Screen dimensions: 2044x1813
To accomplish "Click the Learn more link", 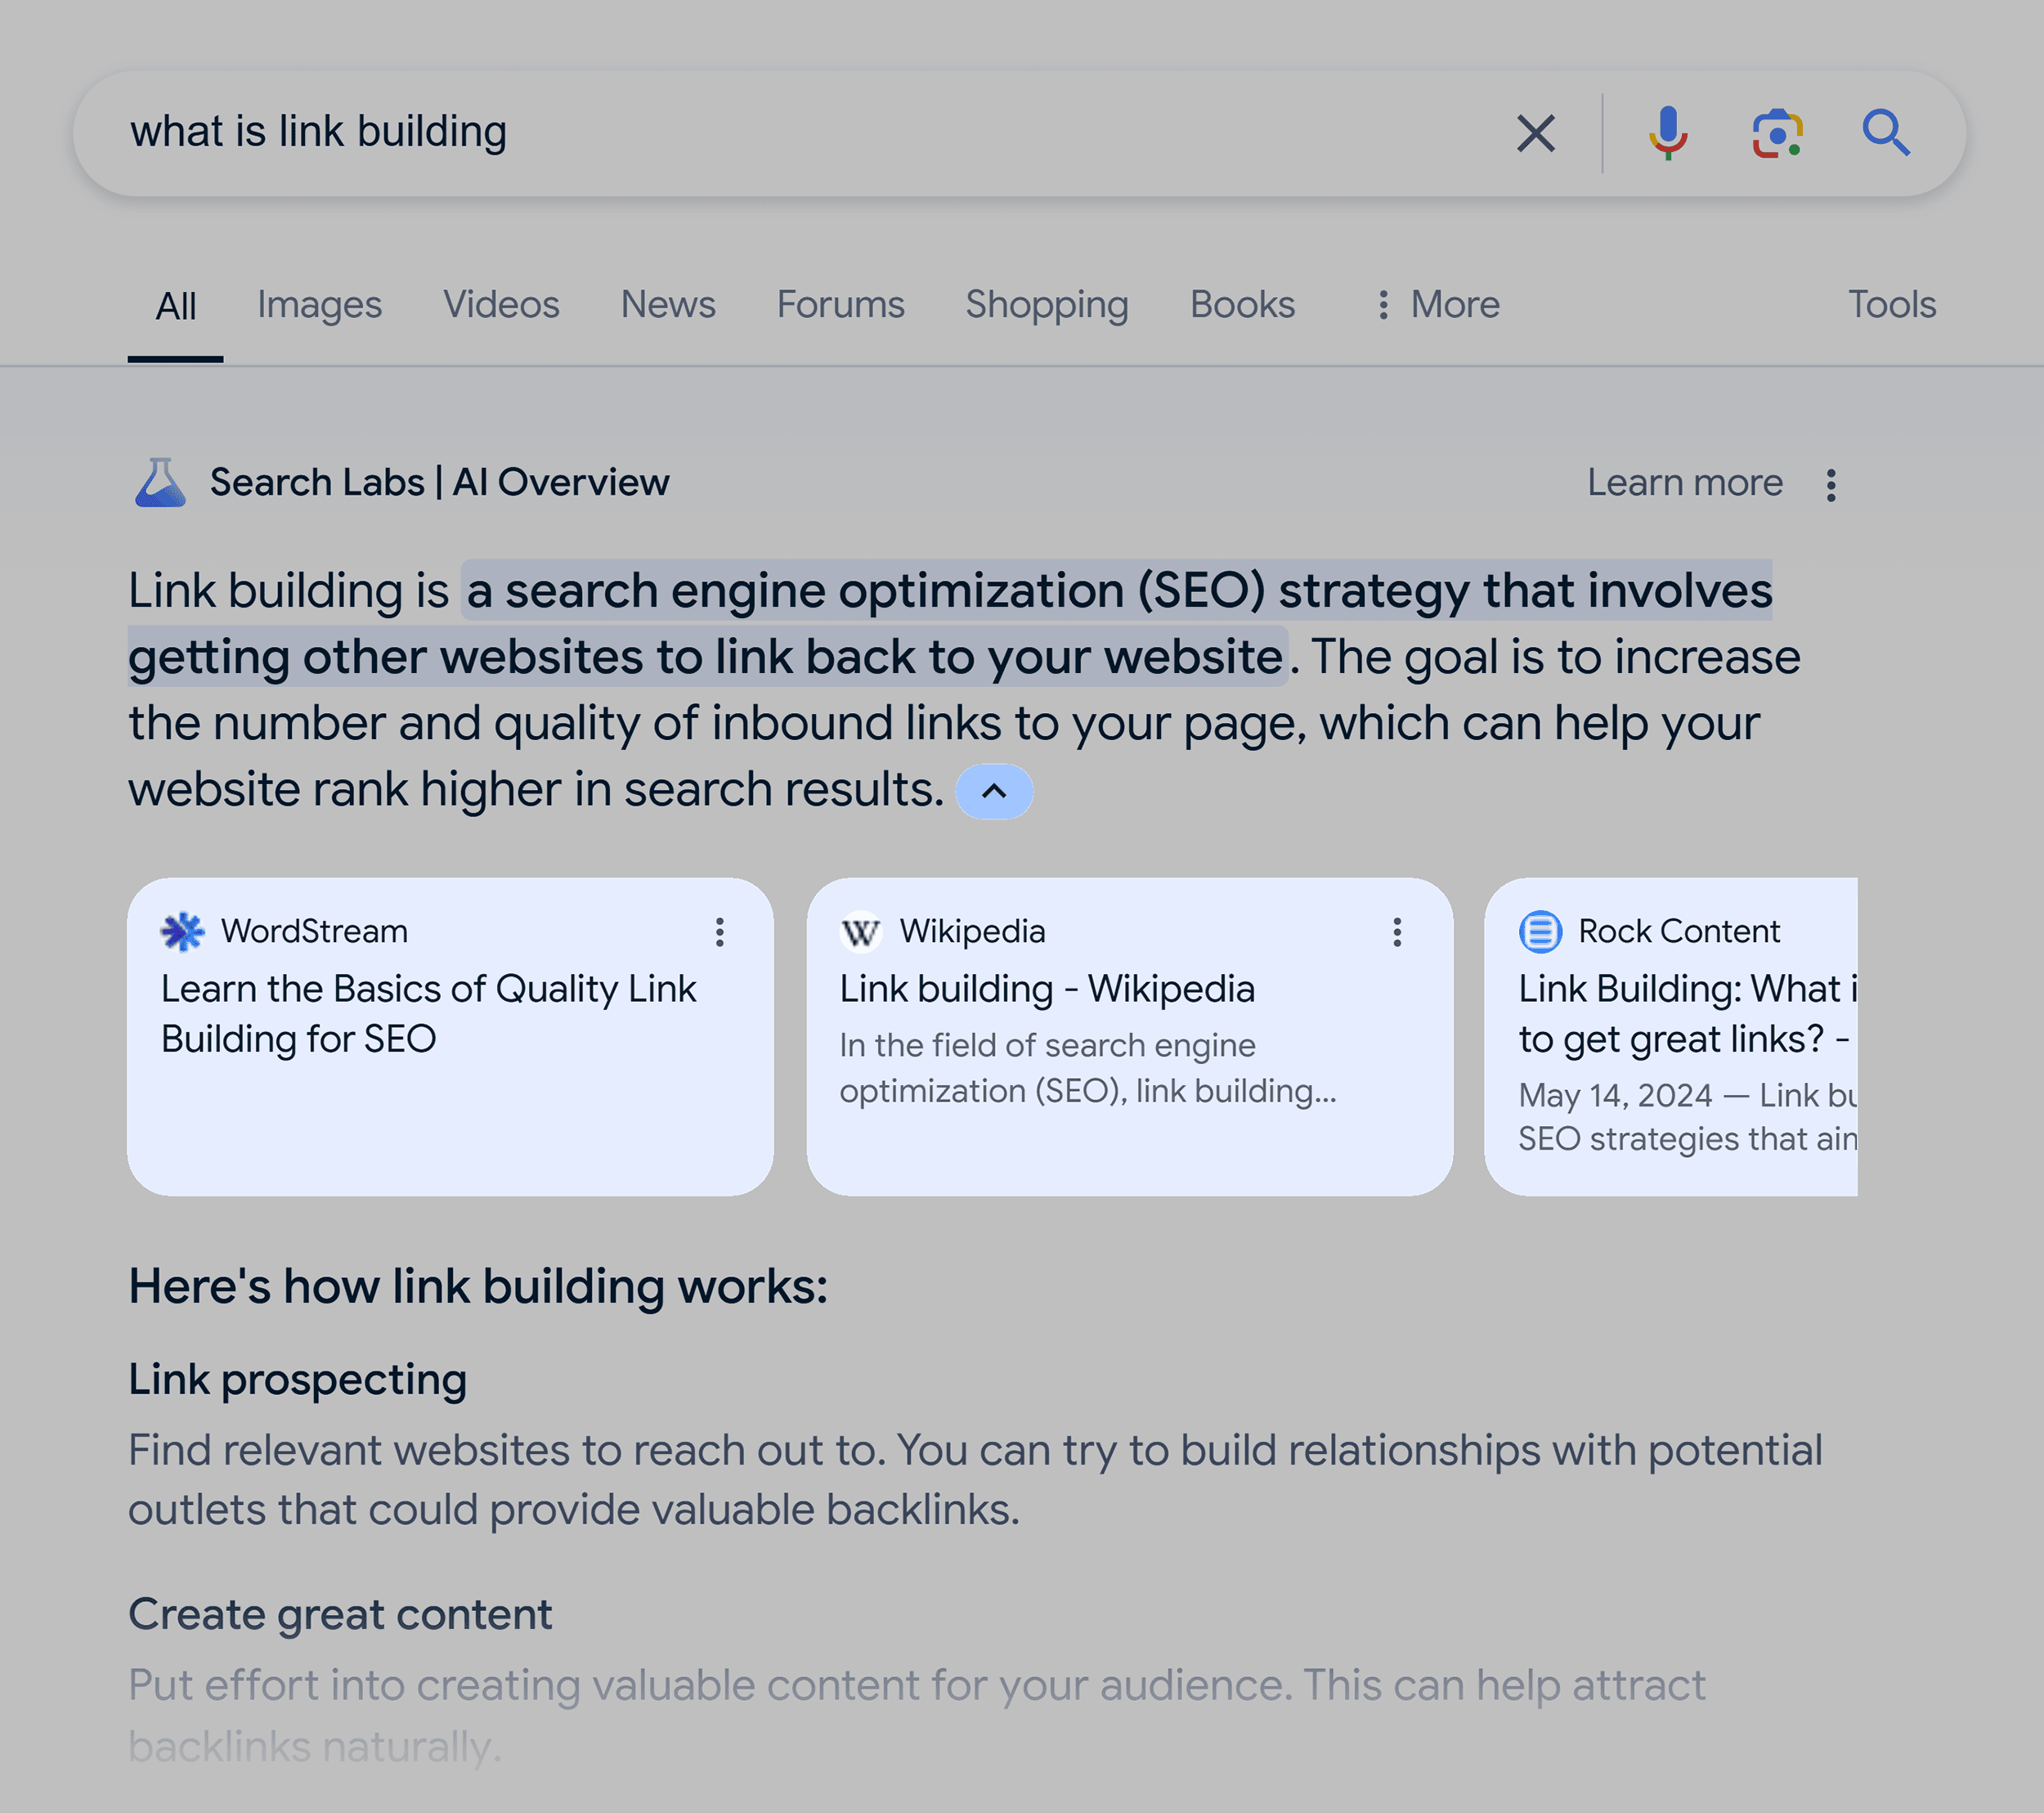I will (x=1684, y=483).
